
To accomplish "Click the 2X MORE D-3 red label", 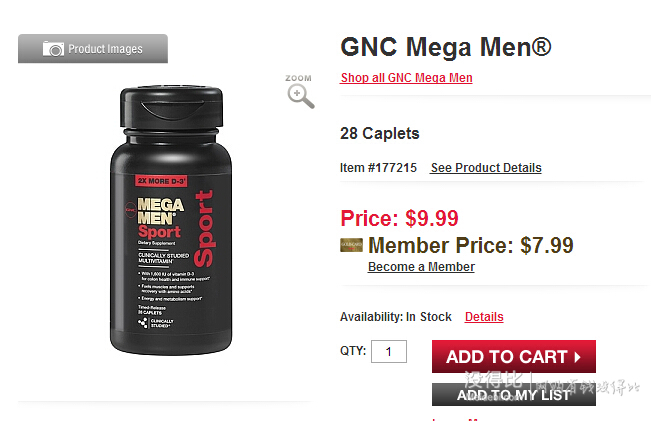I will tap(161, 181).
